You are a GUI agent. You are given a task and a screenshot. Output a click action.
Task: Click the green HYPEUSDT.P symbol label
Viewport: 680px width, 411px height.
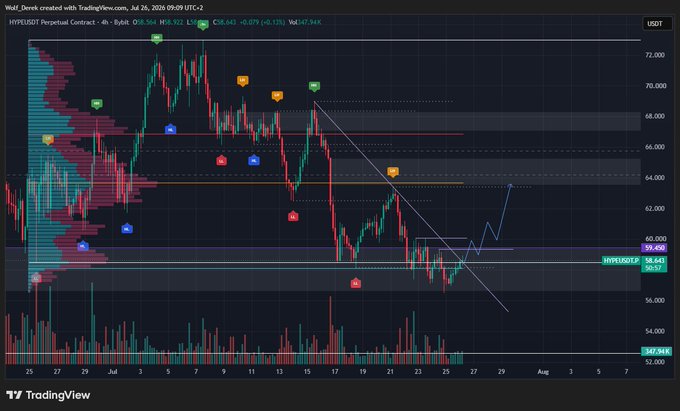pyautogui.click(x=621, y=261)
